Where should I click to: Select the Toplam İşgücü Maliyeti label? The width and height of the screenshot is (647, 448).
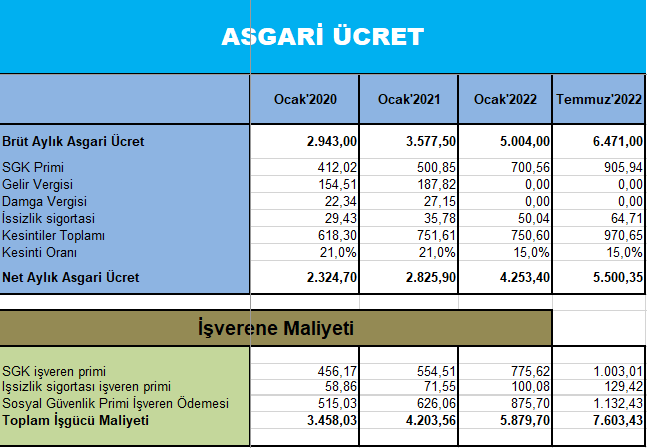pyautogui.click(x=75, y=420)
